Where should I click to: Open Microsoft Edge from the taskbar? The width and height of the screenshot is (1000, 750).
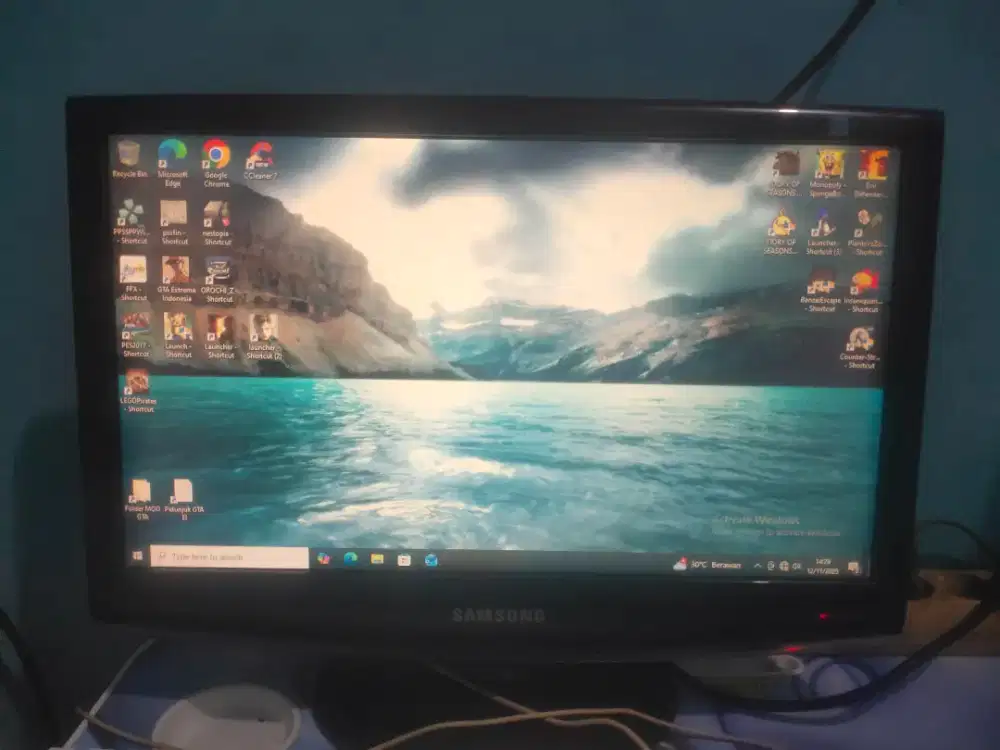349,560
